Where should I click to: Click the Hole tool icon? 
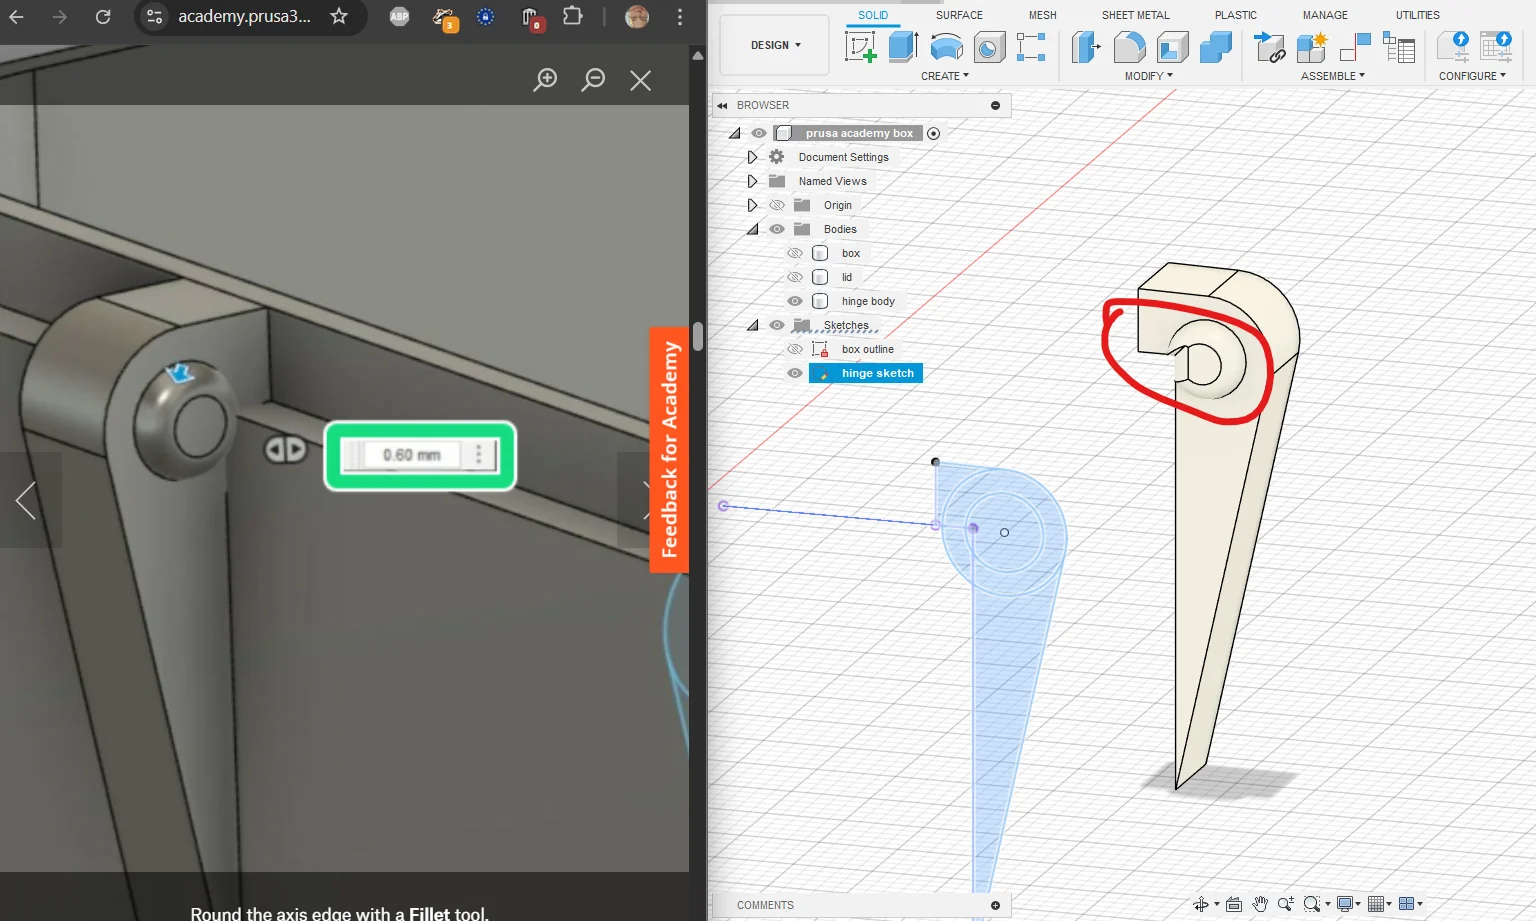989,47
